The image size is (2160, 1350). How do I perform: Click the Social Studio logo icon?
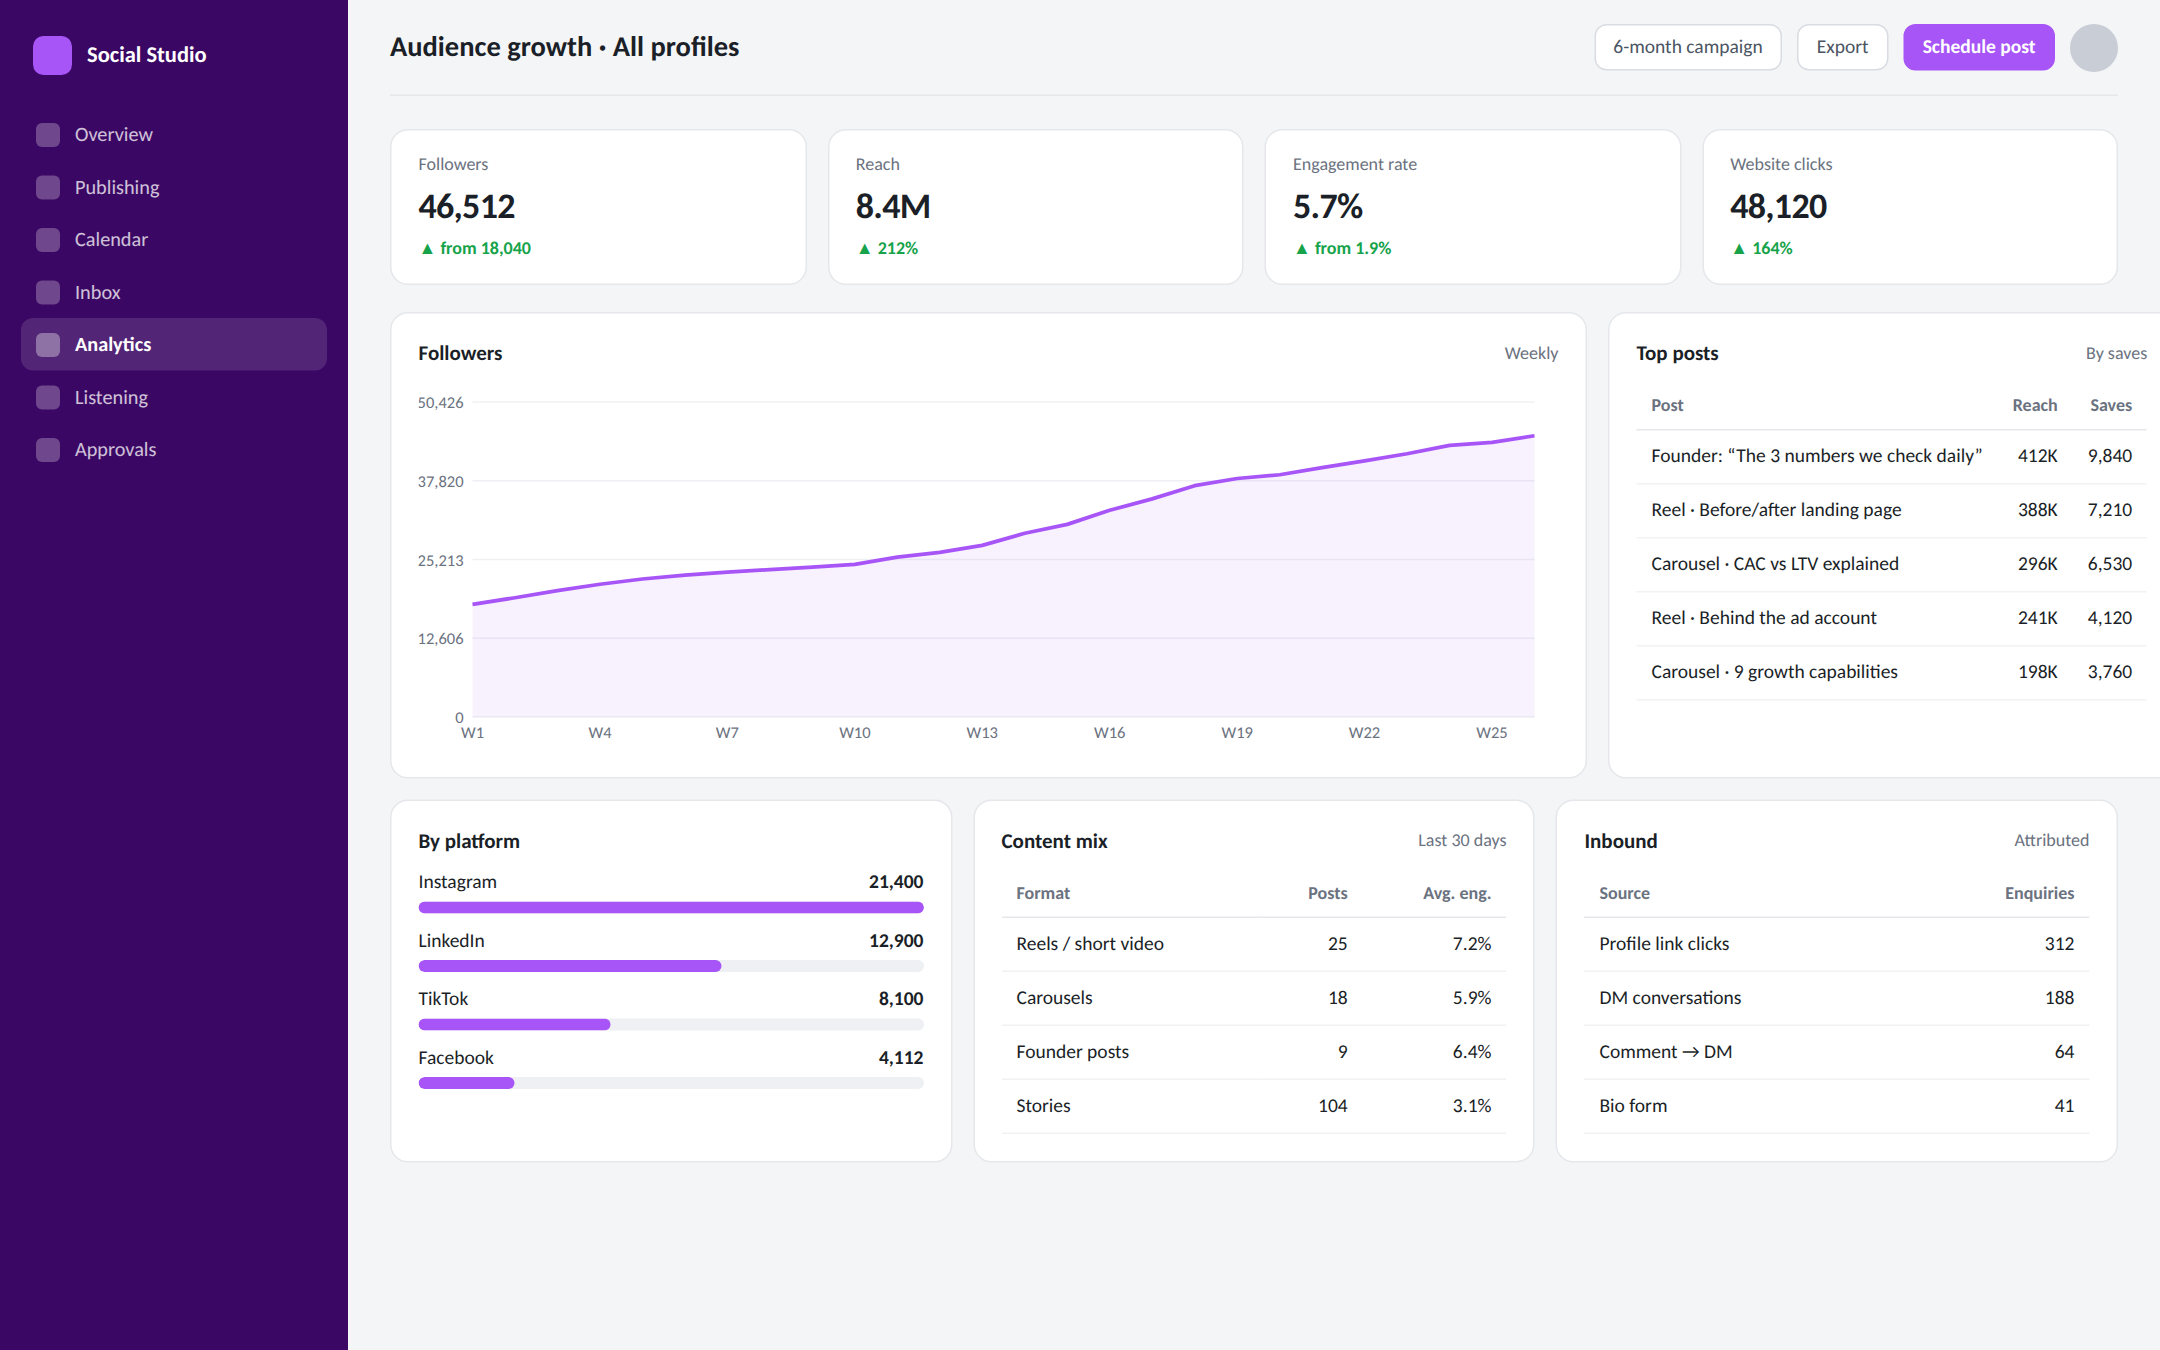click(52, 55)
